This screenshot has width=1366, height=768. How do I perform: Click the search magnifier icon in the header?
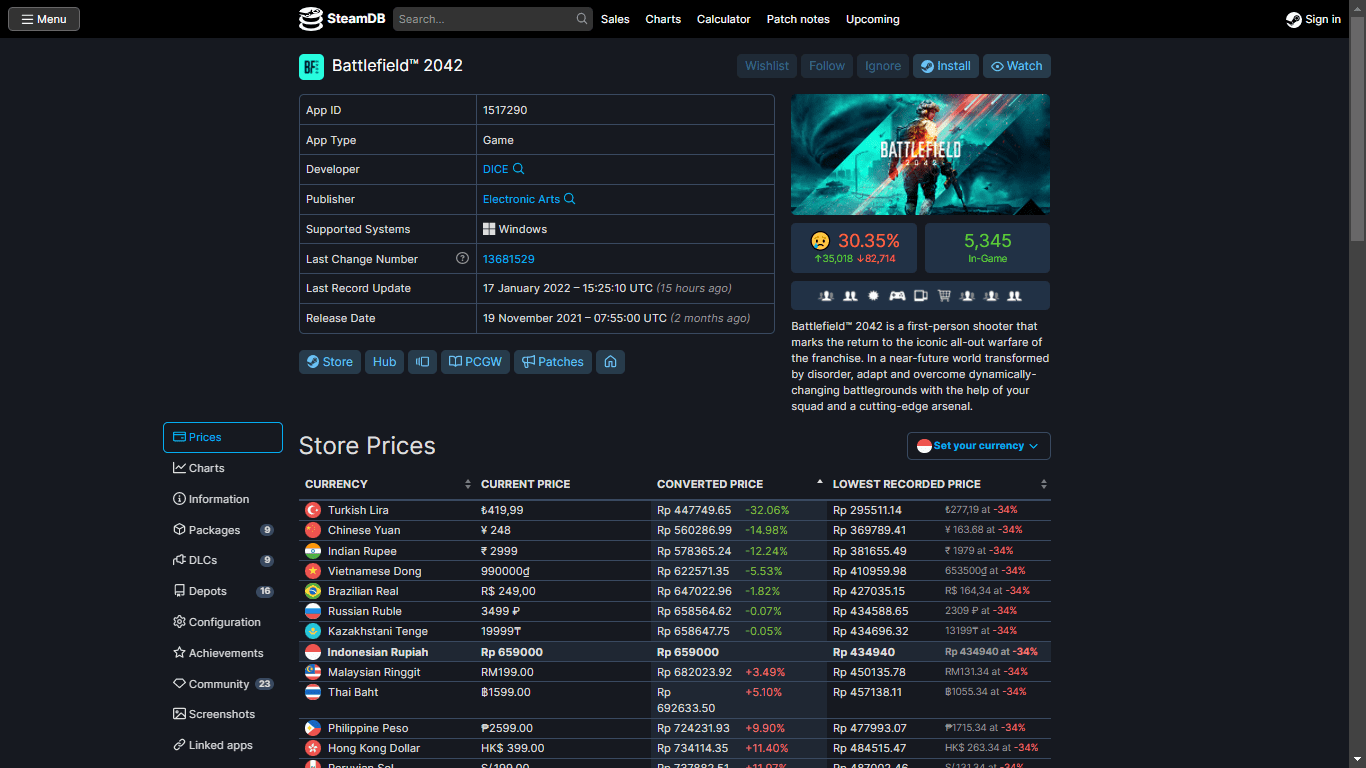click(582, 19)
